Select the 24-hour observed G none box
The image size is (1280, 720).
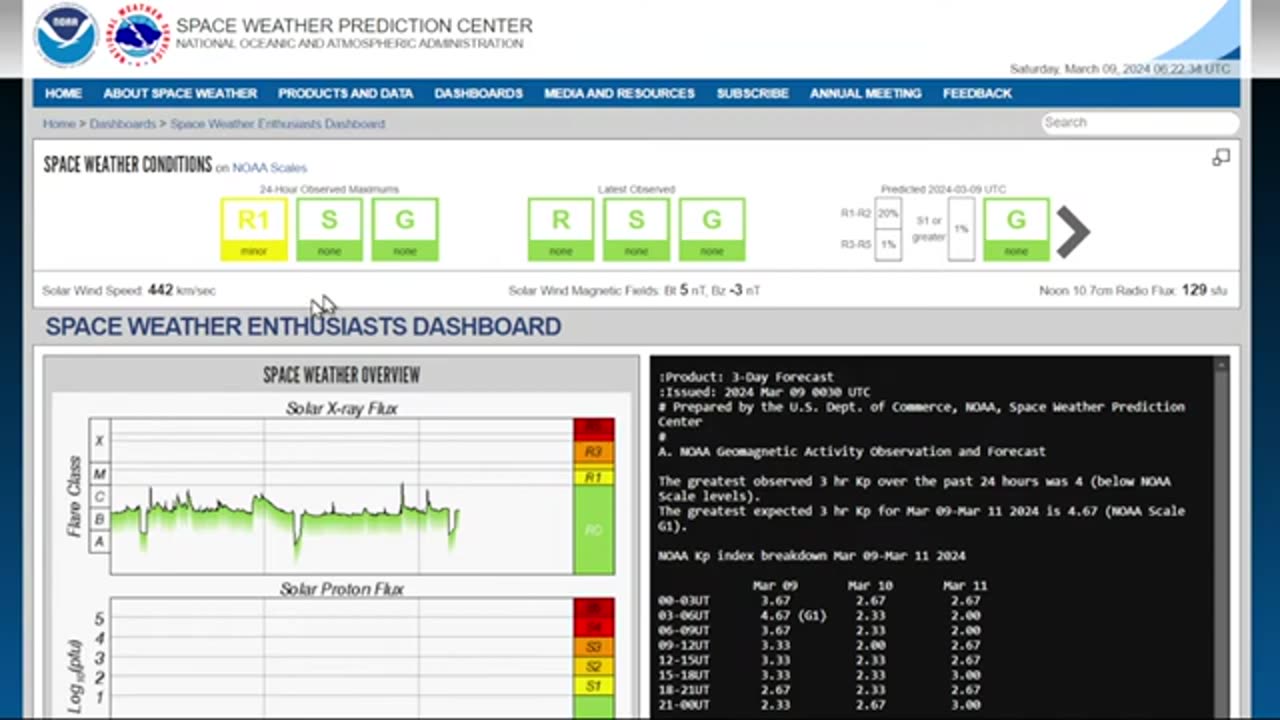click(x=405, y=230)
